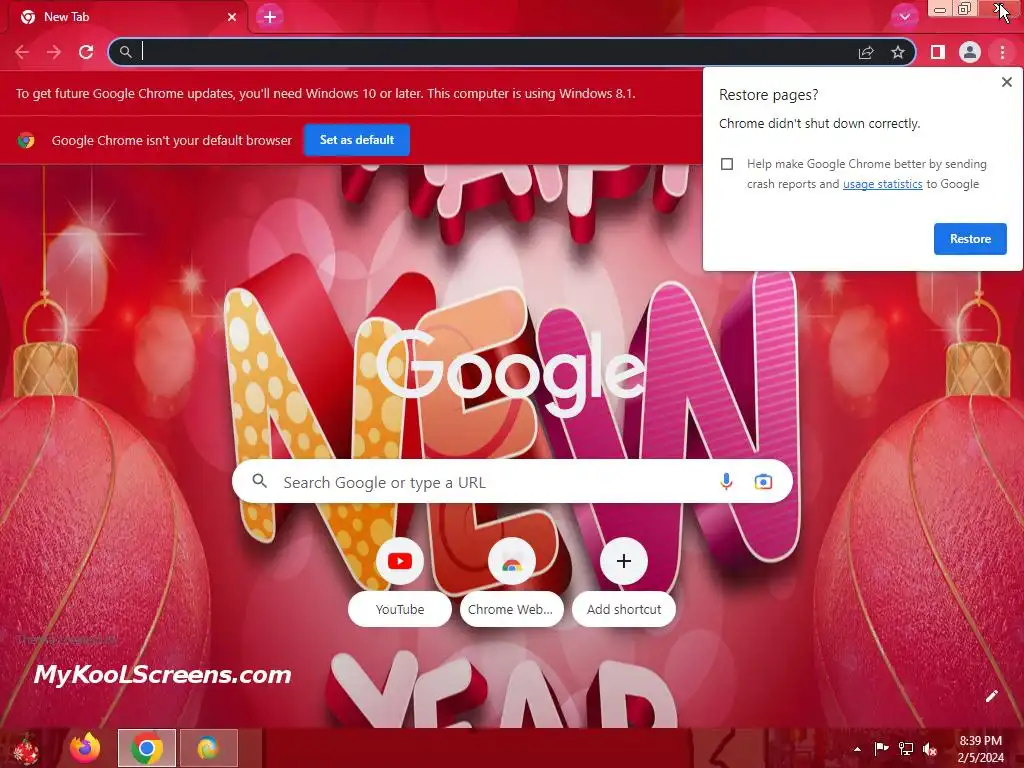1024x768 pixels.
Task: Open the YouTube shortcut
Action: tap(400, 581)
